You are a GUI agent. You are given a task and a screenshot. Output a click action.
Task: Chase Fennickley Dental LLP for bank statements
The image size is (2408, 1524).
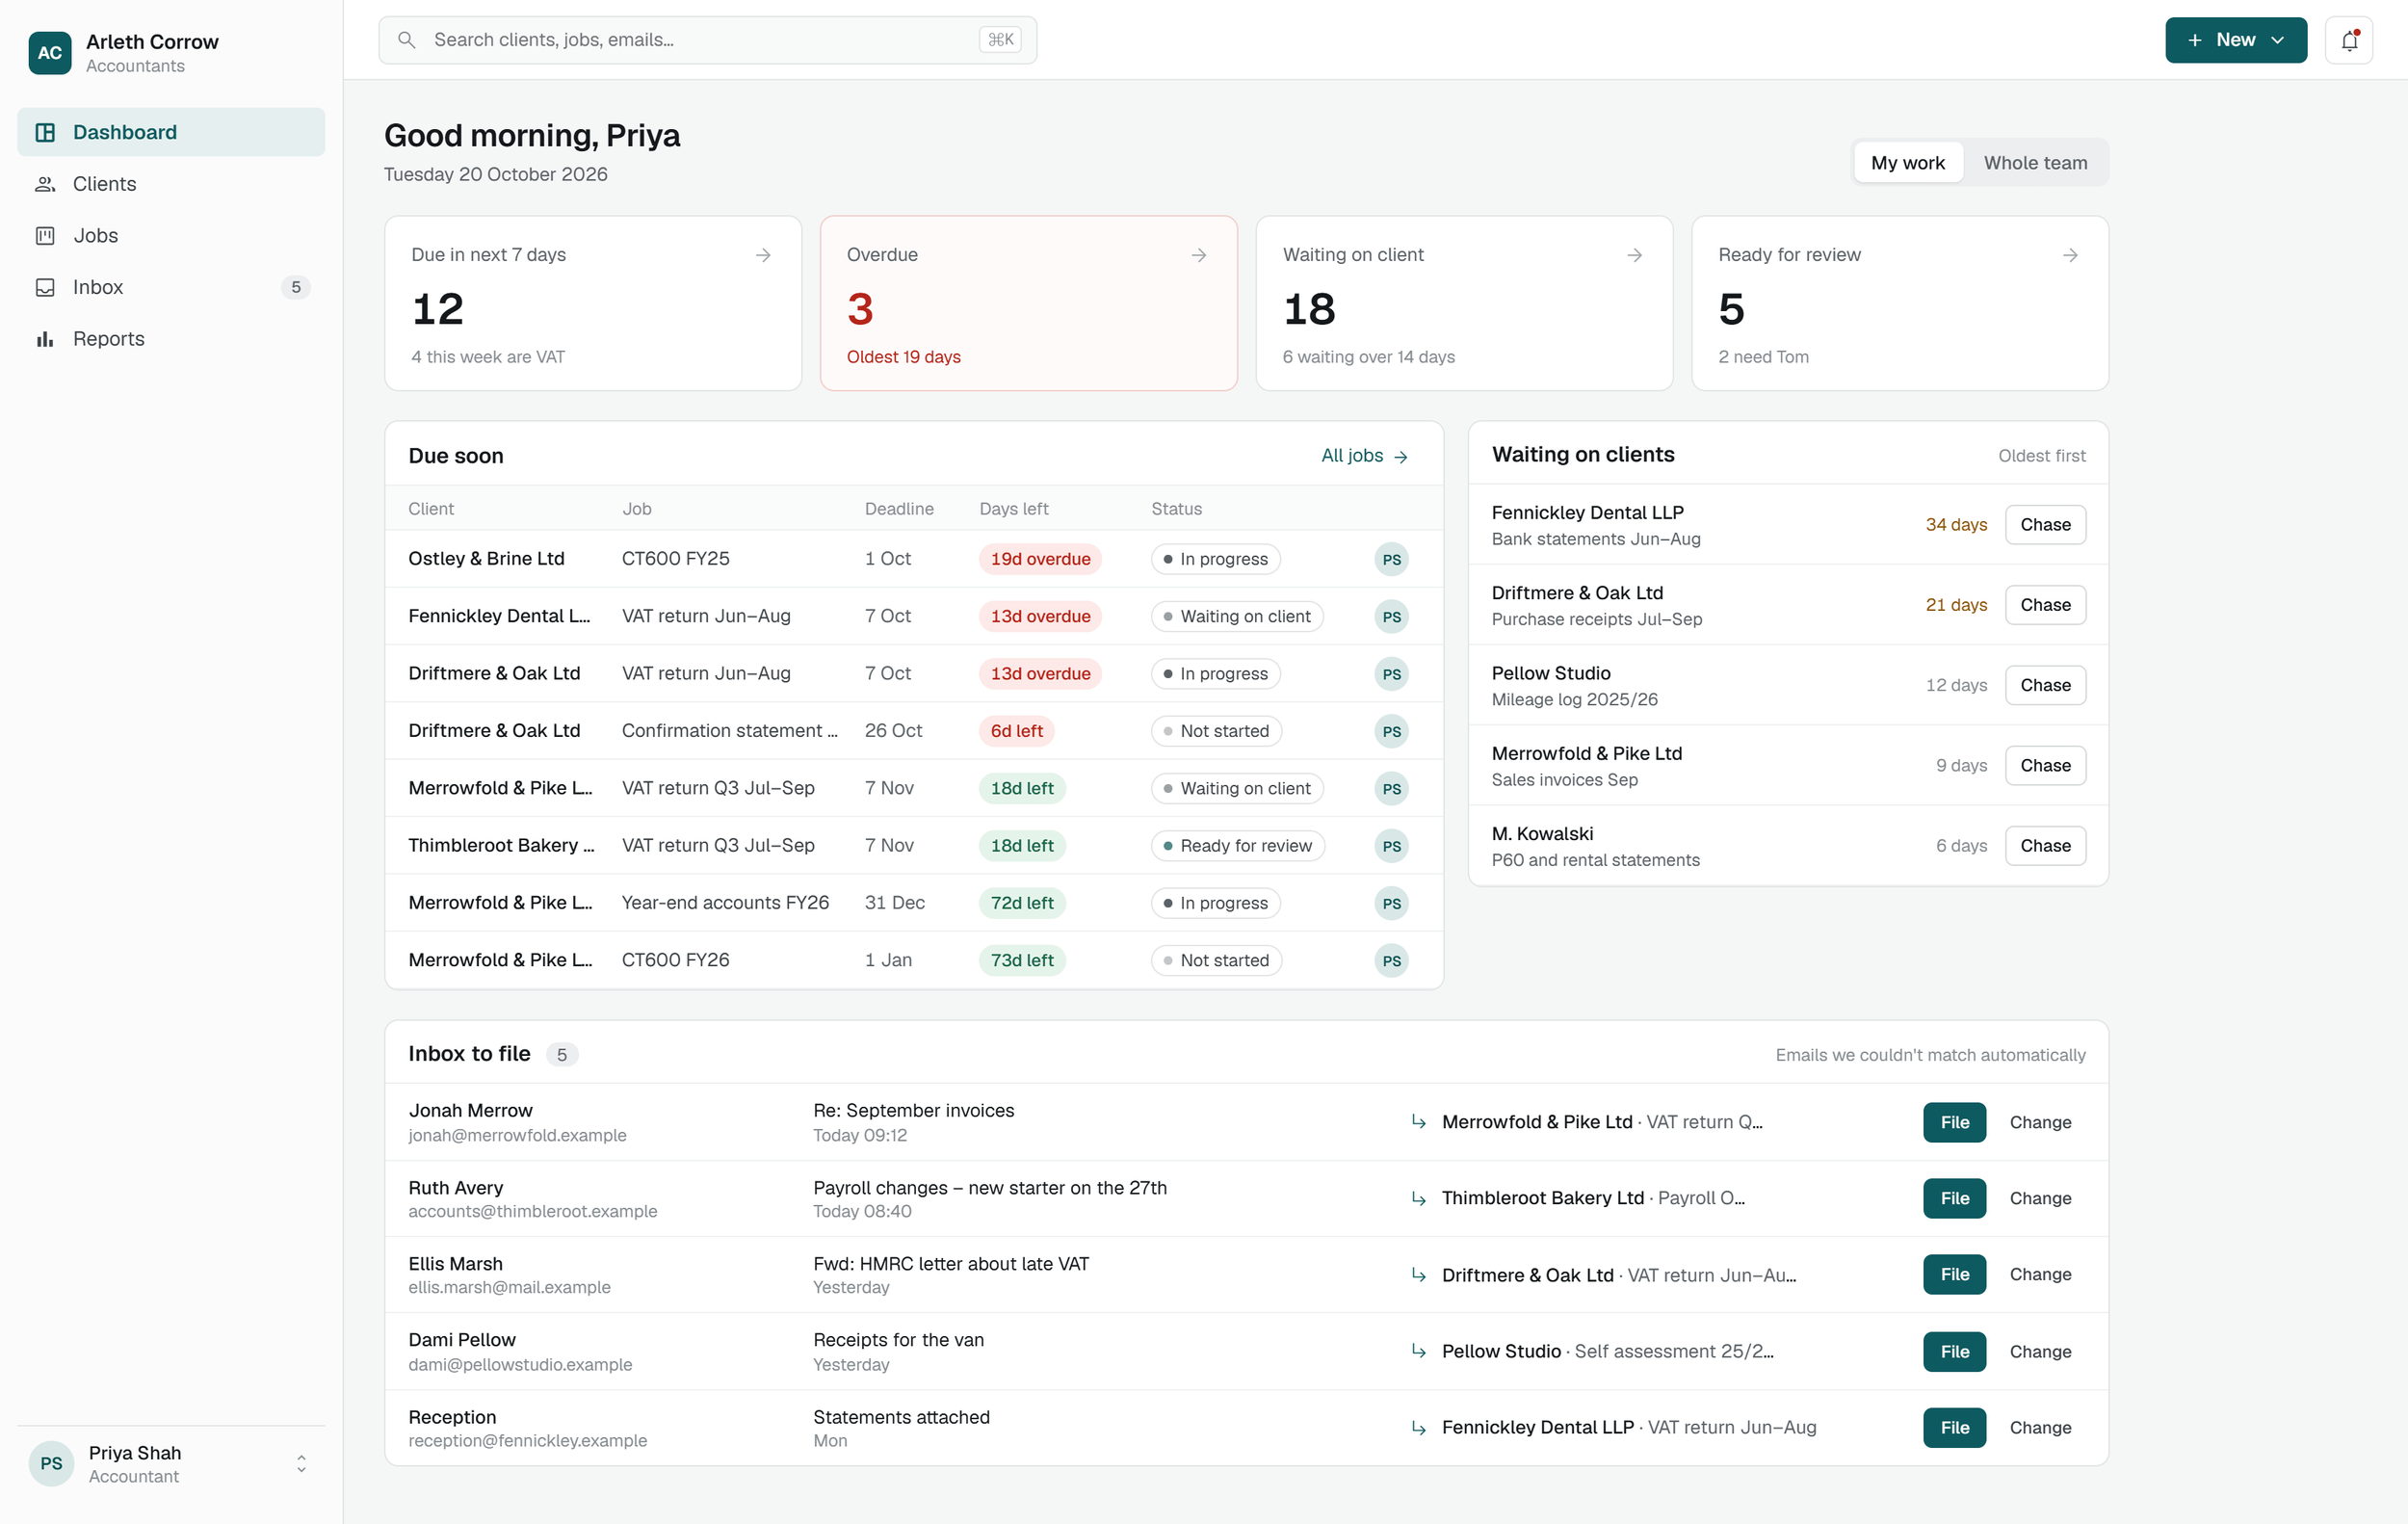(2044, 524)
